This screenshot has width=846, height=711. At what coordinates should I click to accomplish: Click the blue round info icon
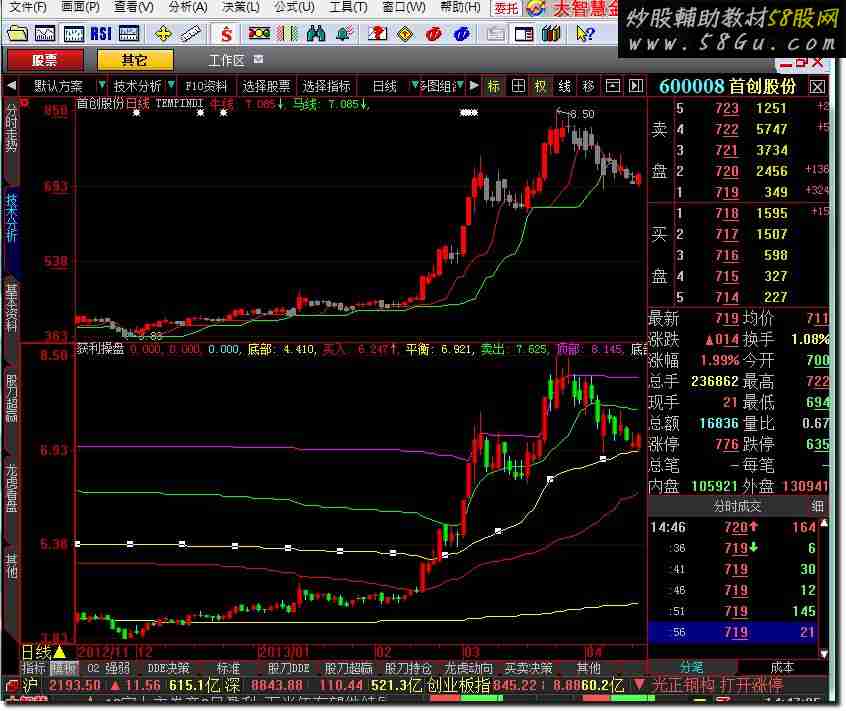click(x=461, y=35)
